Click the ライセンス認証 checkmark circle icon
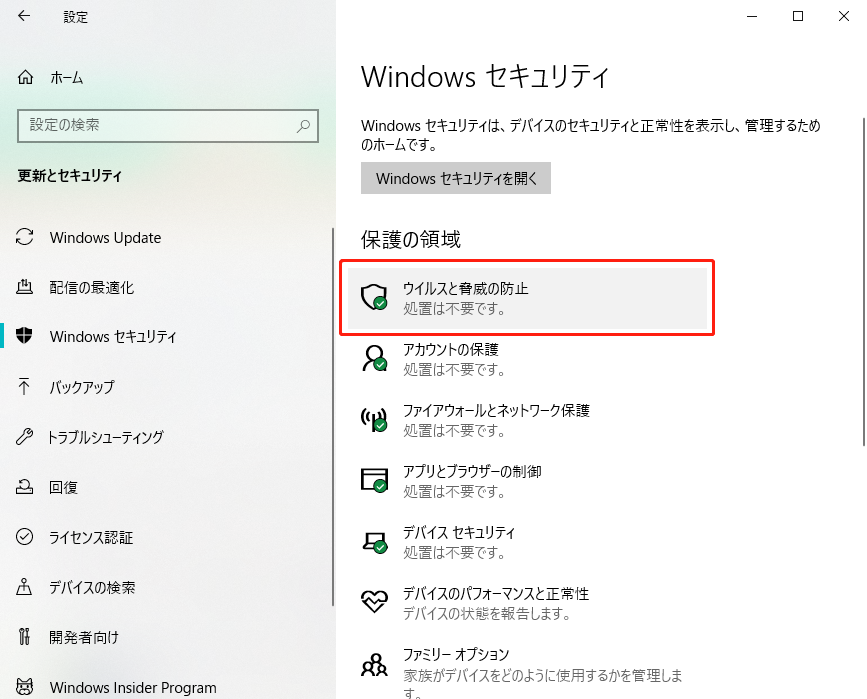Image resolution: width=867 pixels, height=699 pixels. click(24, 537)
